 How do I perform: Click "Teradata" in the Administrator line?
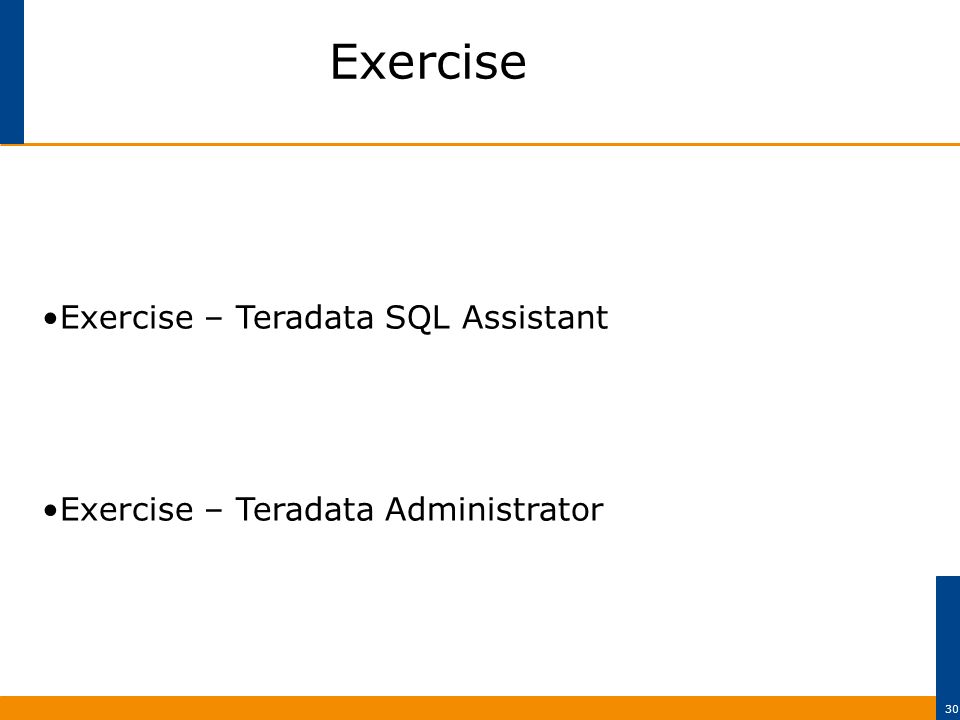click(x=304, y=509)
